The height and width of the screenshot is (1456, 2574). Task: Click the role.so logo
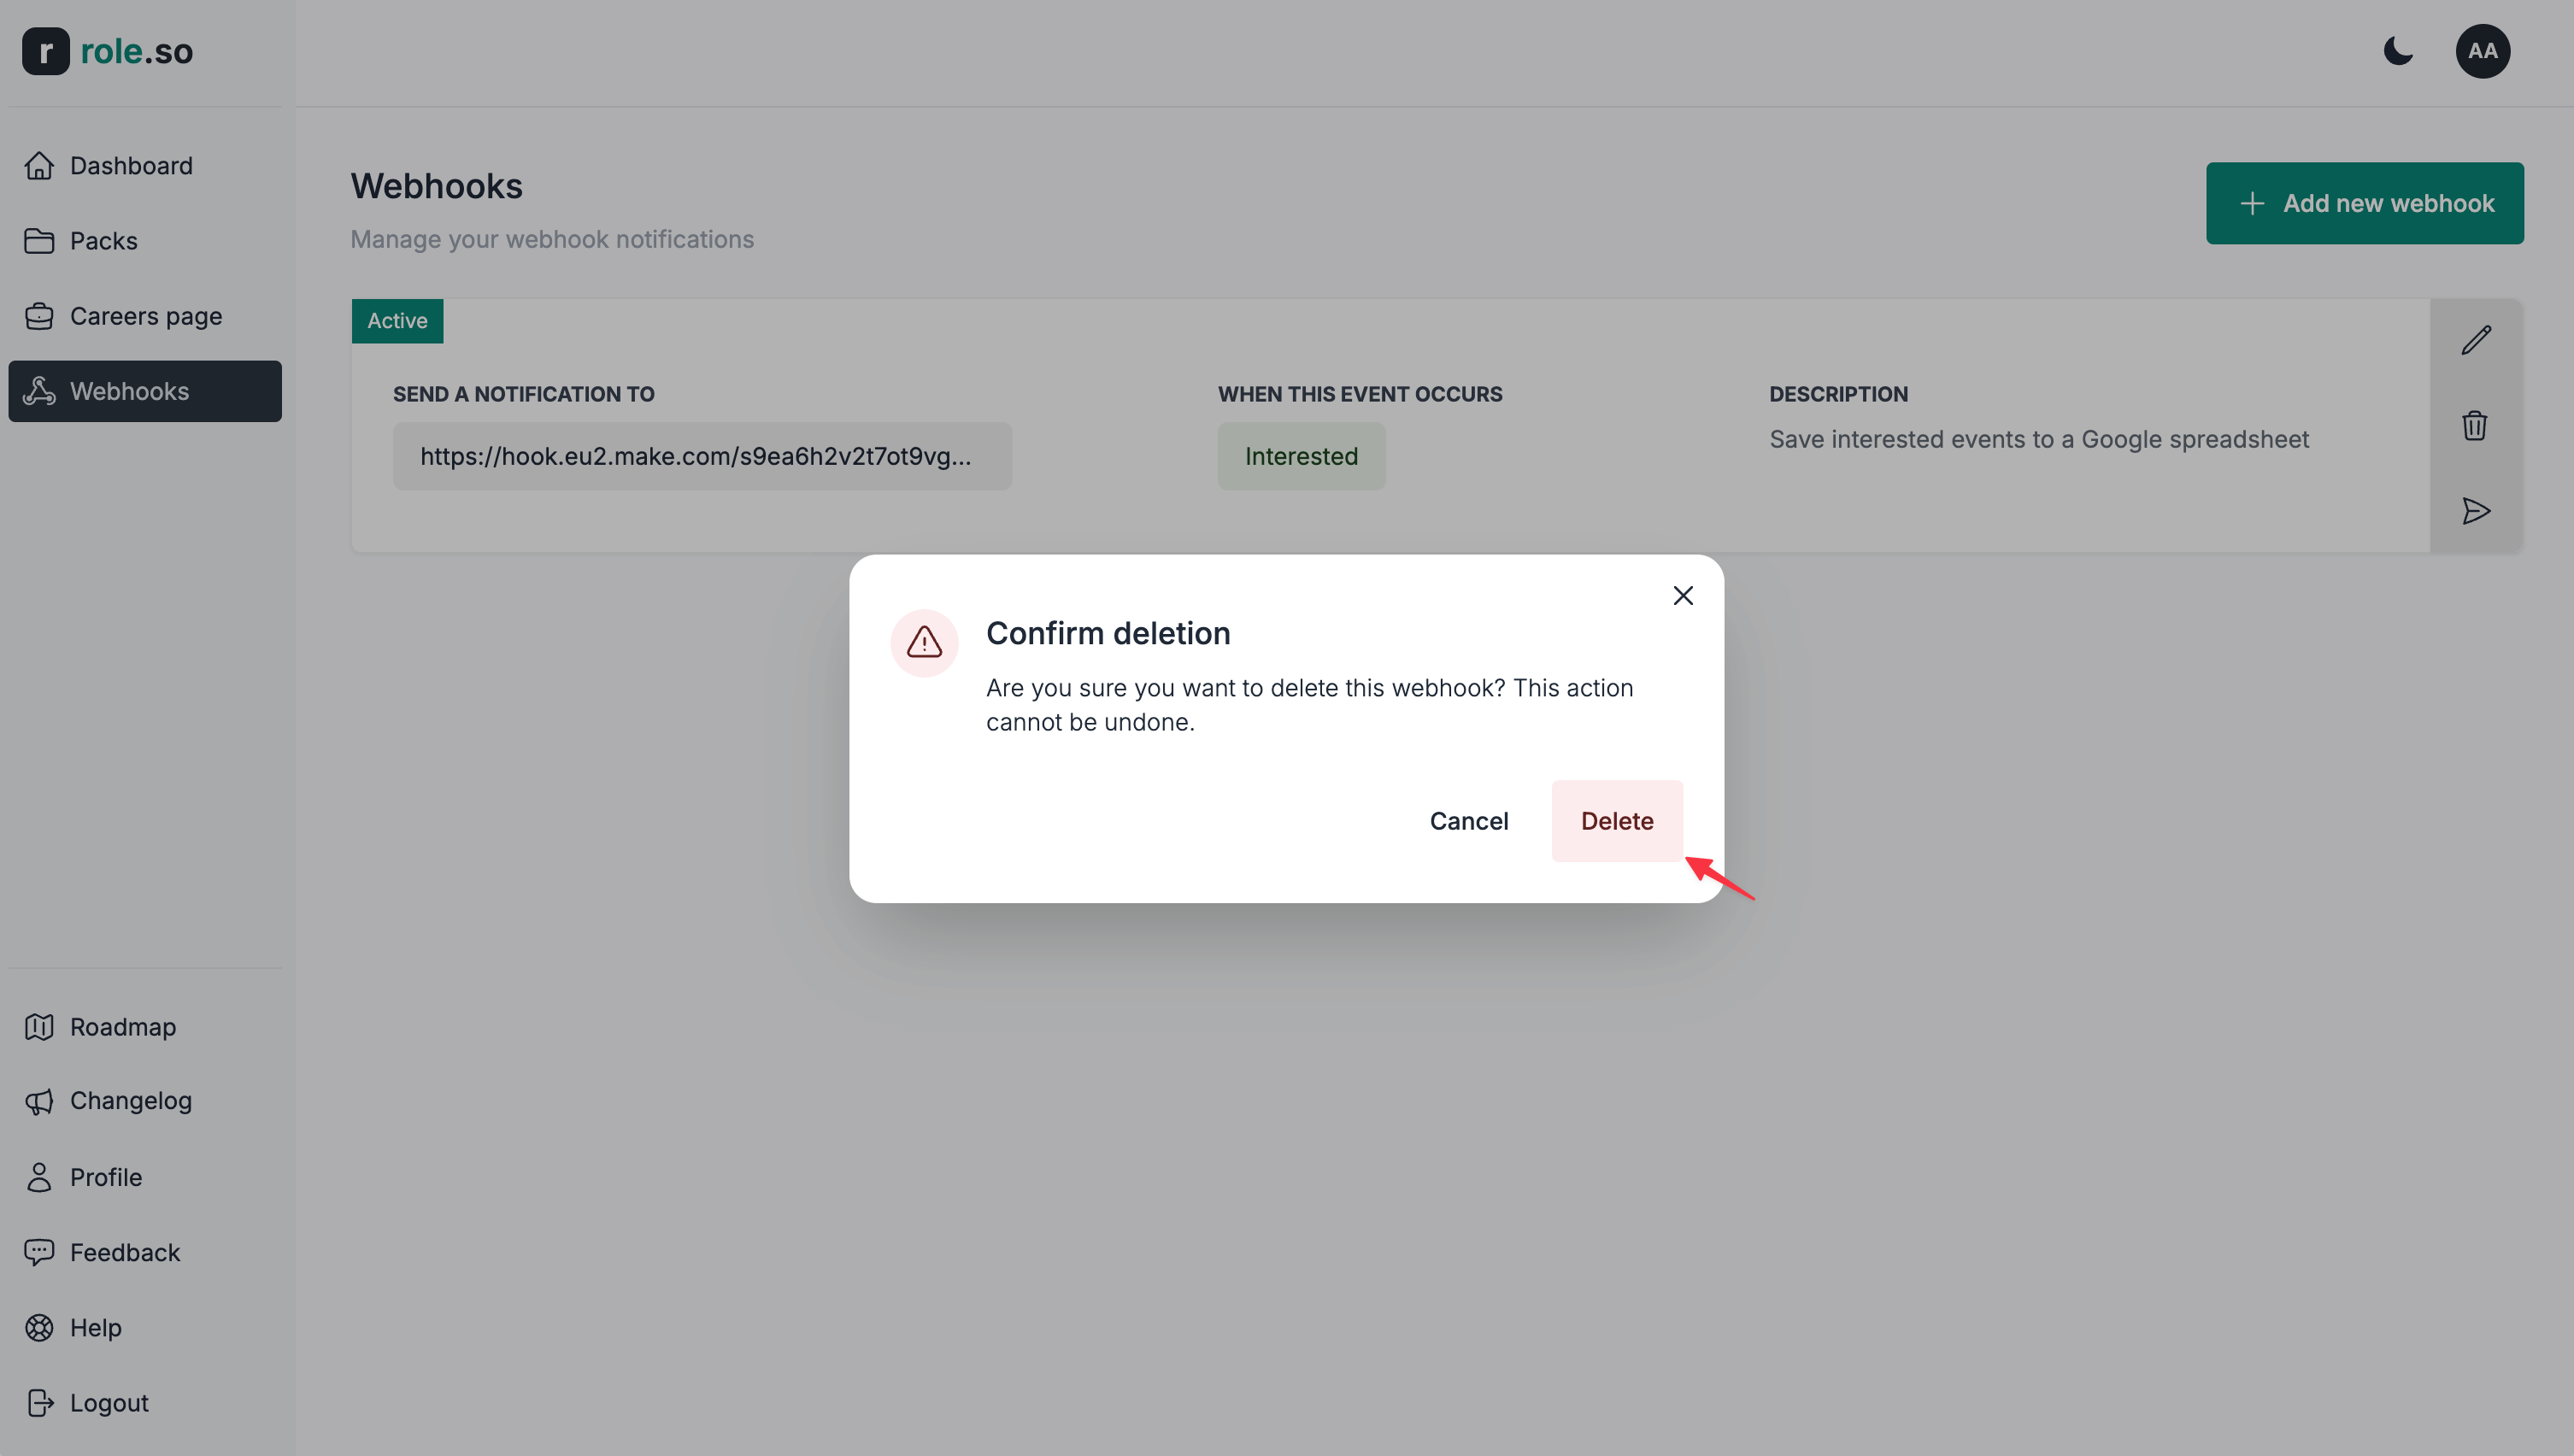[x=107, y=51]
